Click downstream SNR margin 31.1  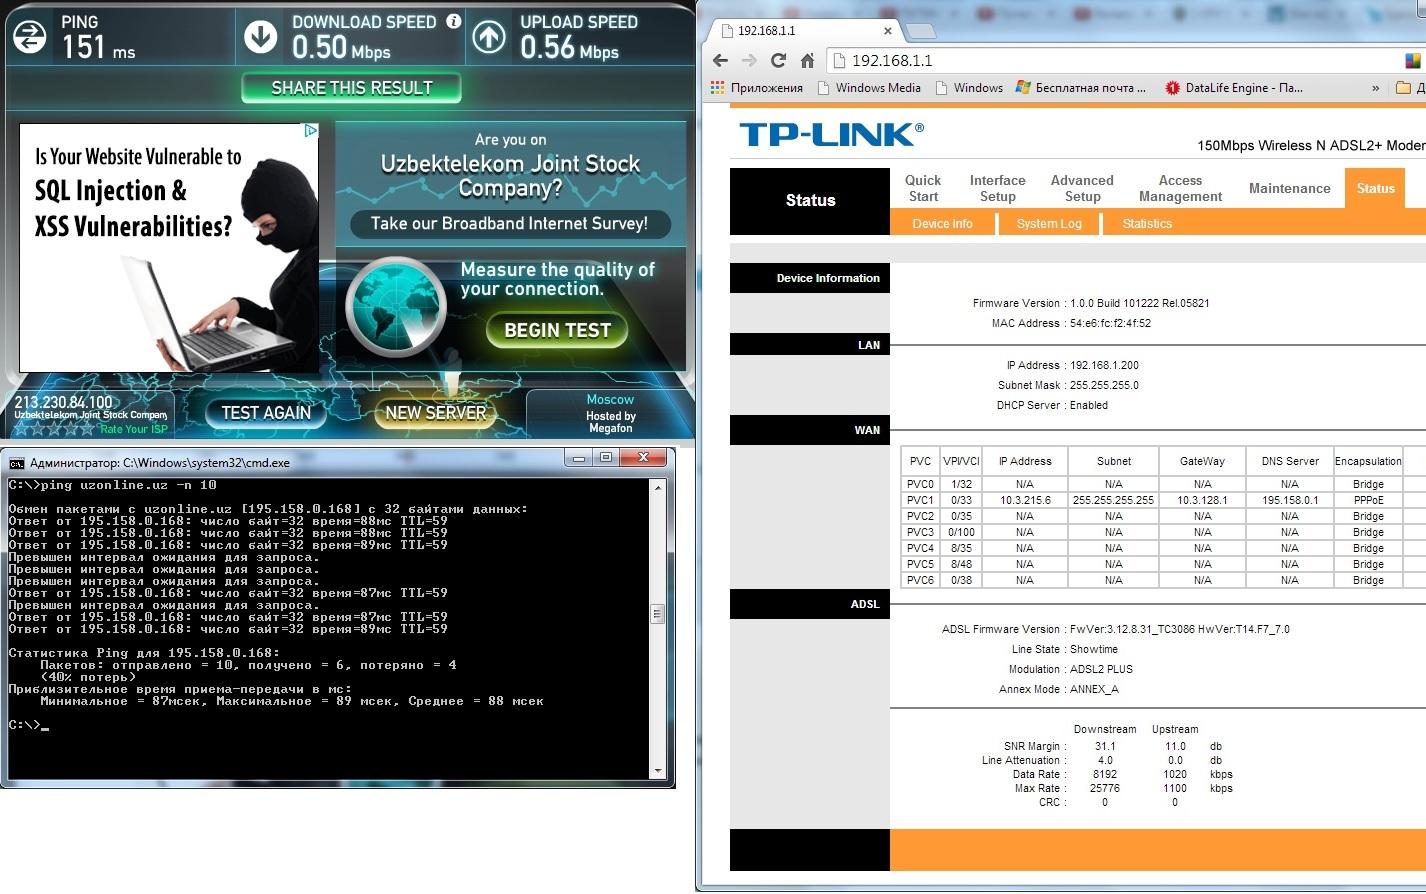pos(1105,746)
